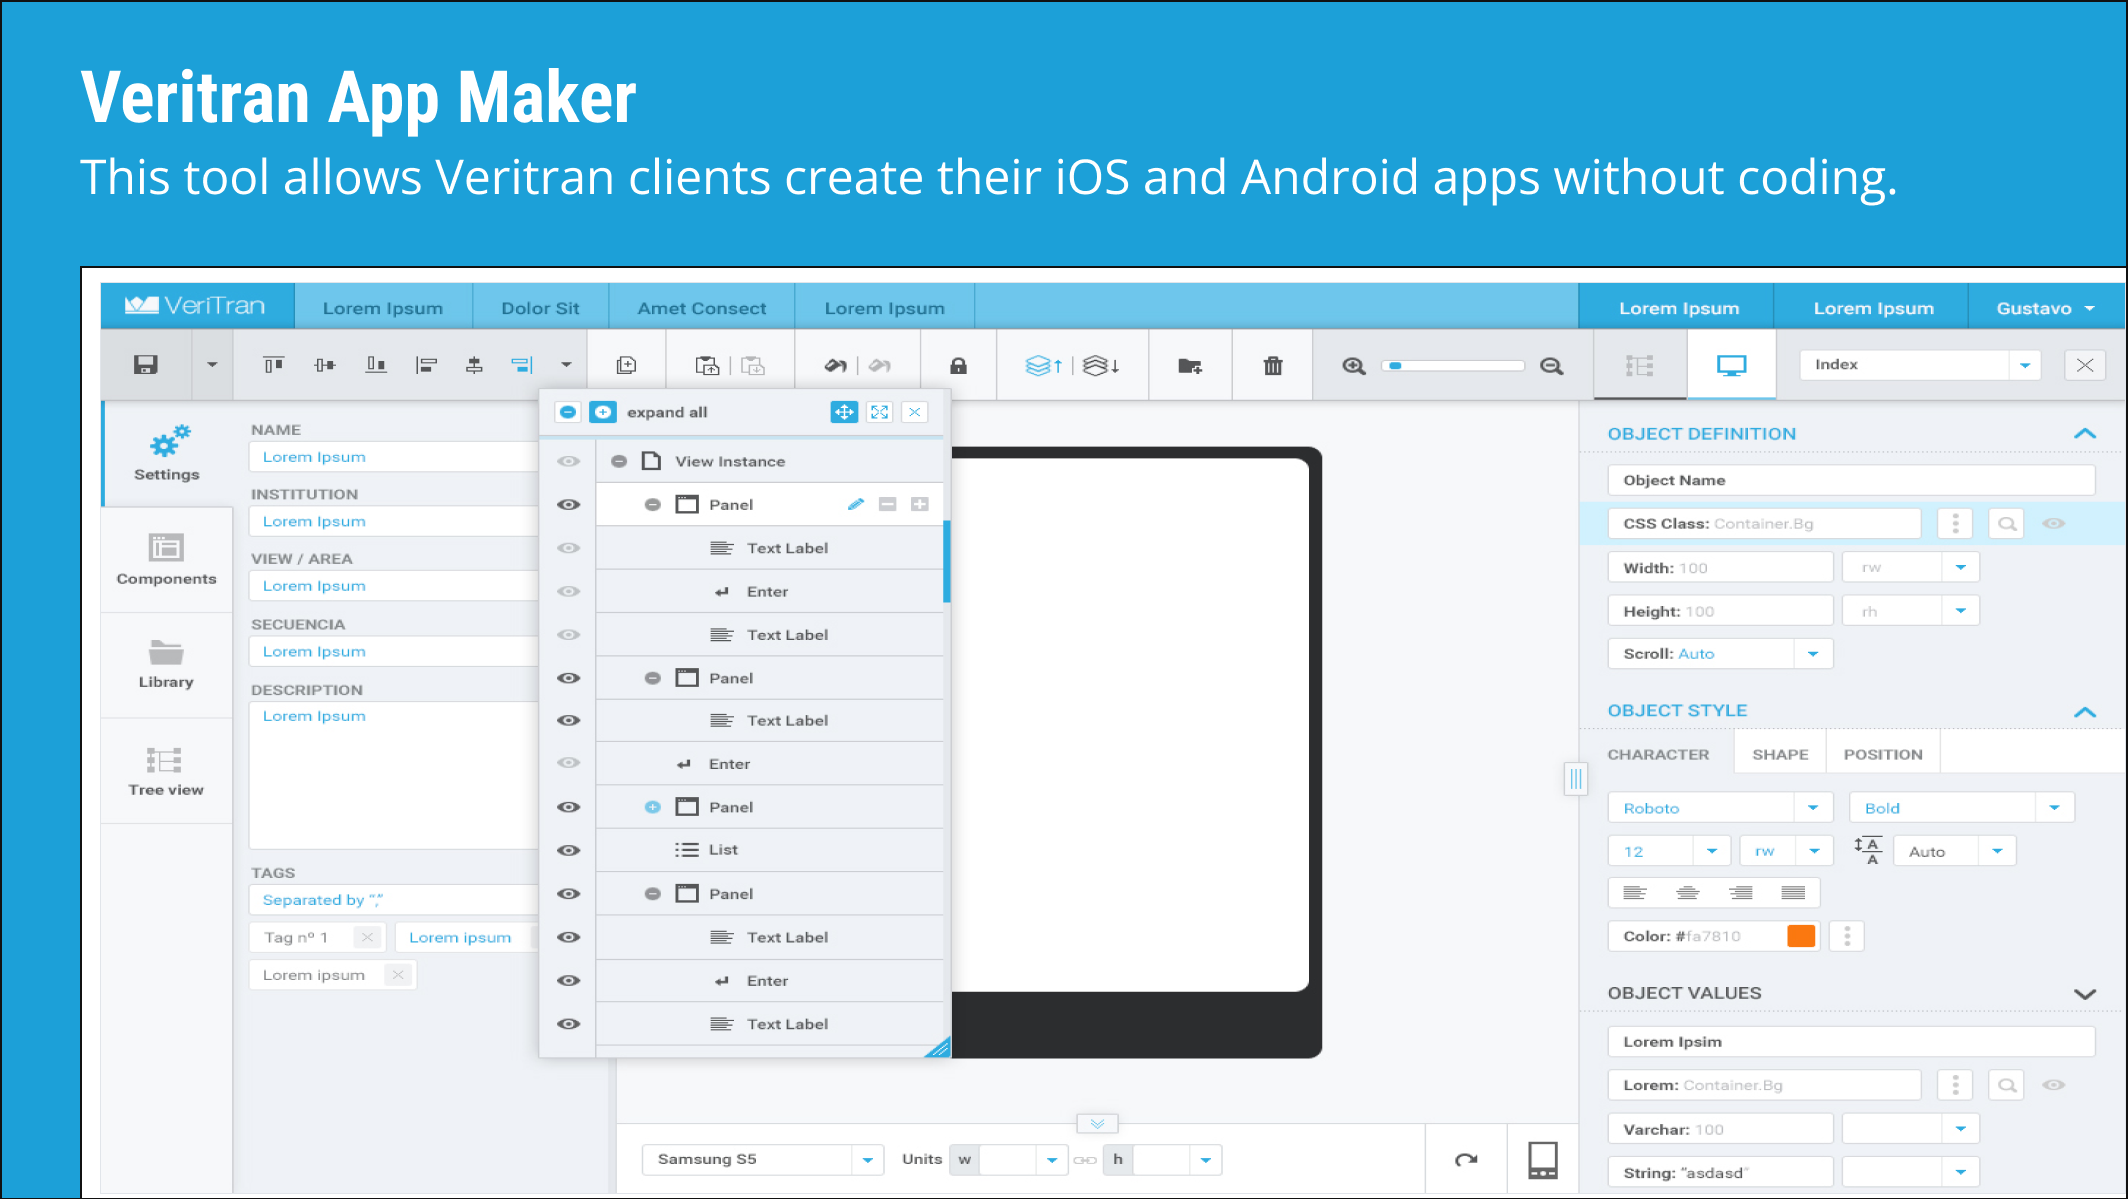Click the zoom in magnifier icon
The width and height of the screenshot is (2128, 1199).
[1354, 366]
